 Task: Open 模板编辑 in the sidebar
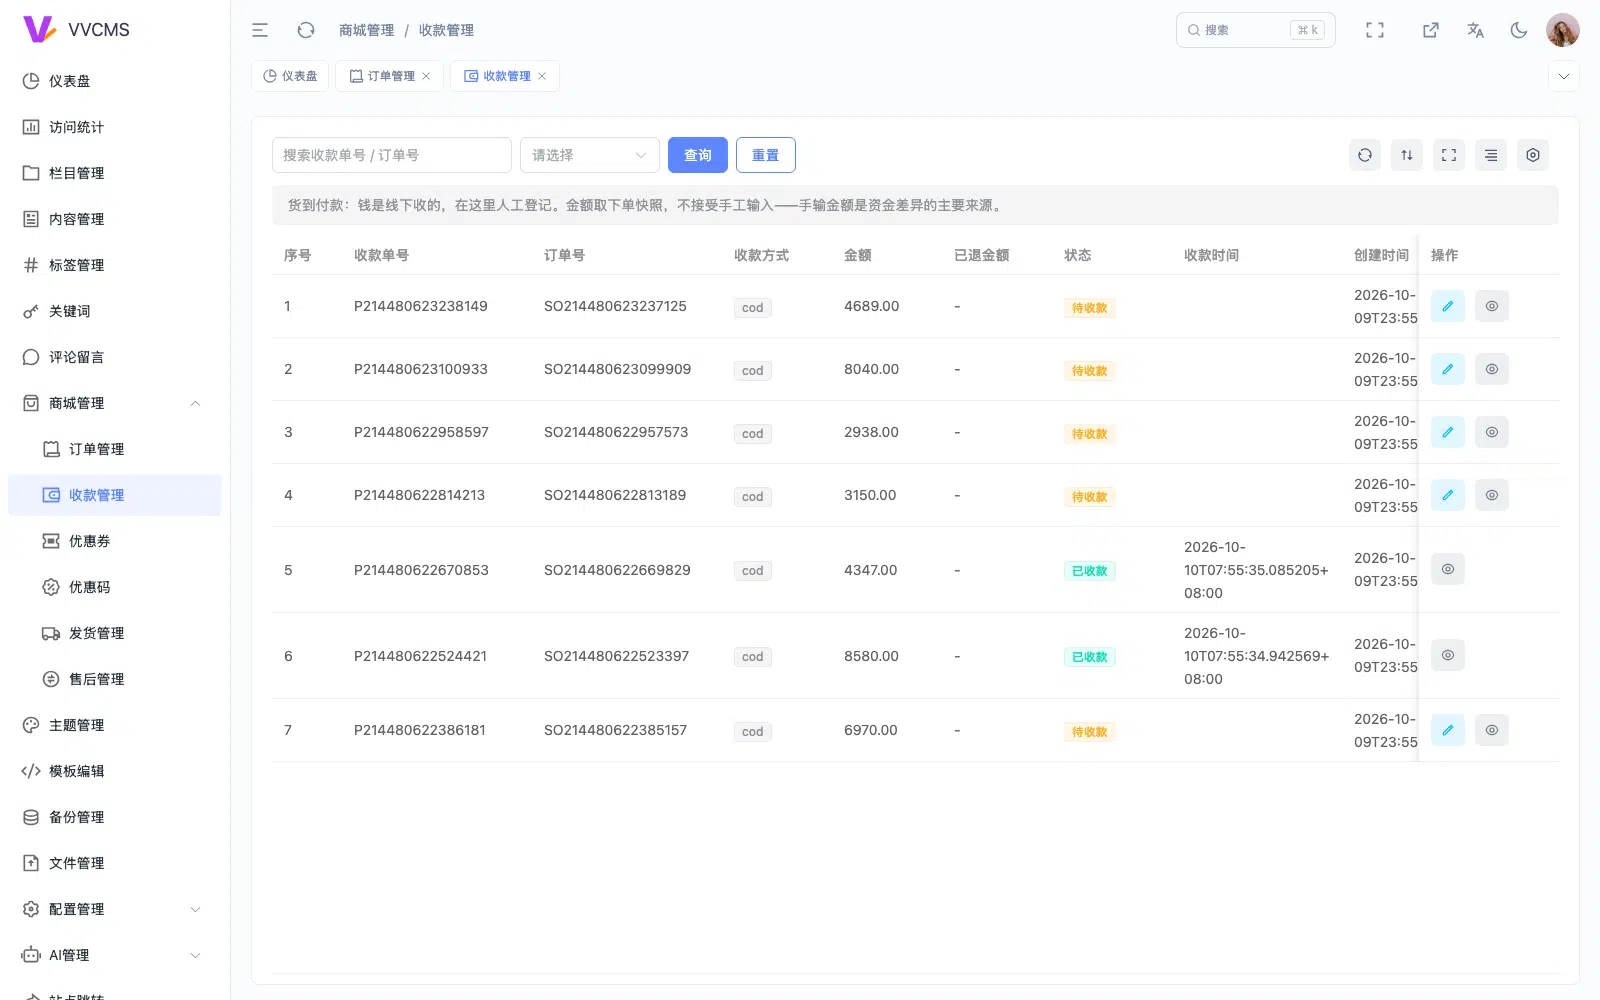click(x=114, y=771)
